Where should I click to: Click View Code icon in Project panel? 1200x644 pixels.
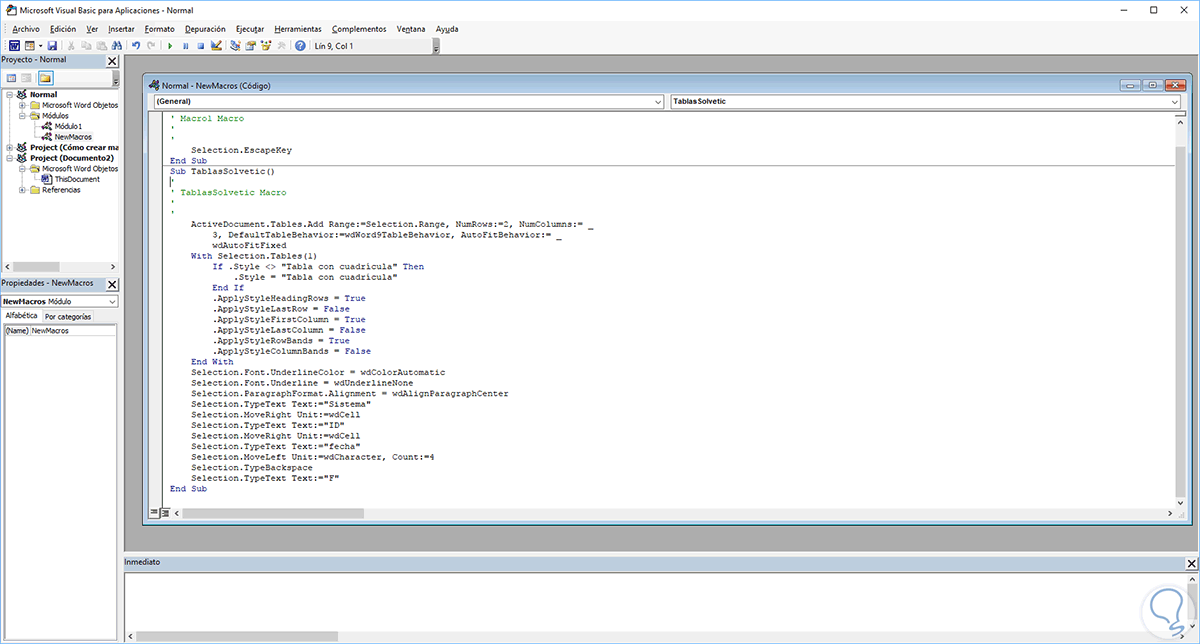pyautogui.click(x=11, y=77)
